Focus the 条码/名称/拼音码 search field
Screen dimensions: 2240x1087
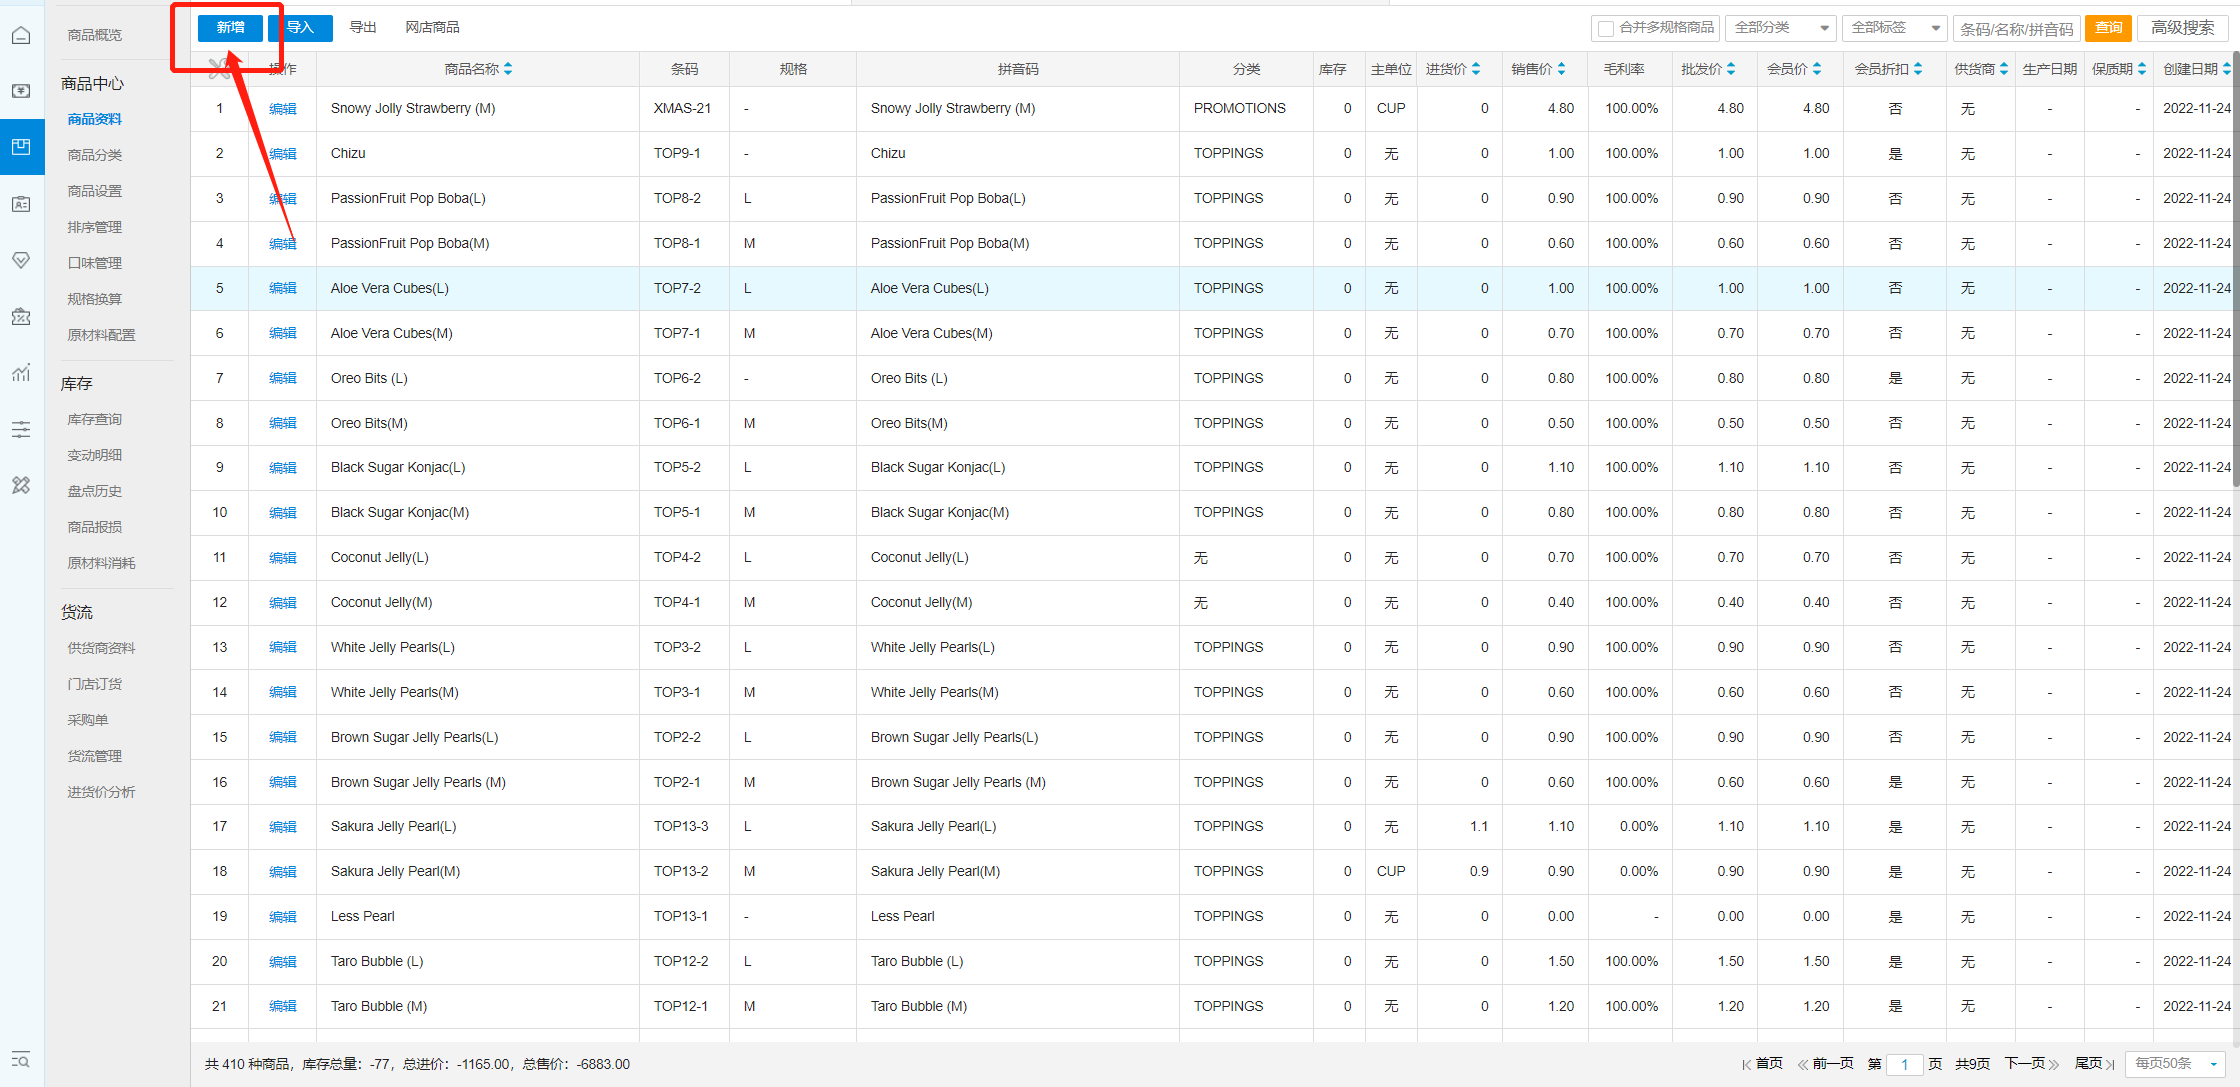(x=2016, y=29)
